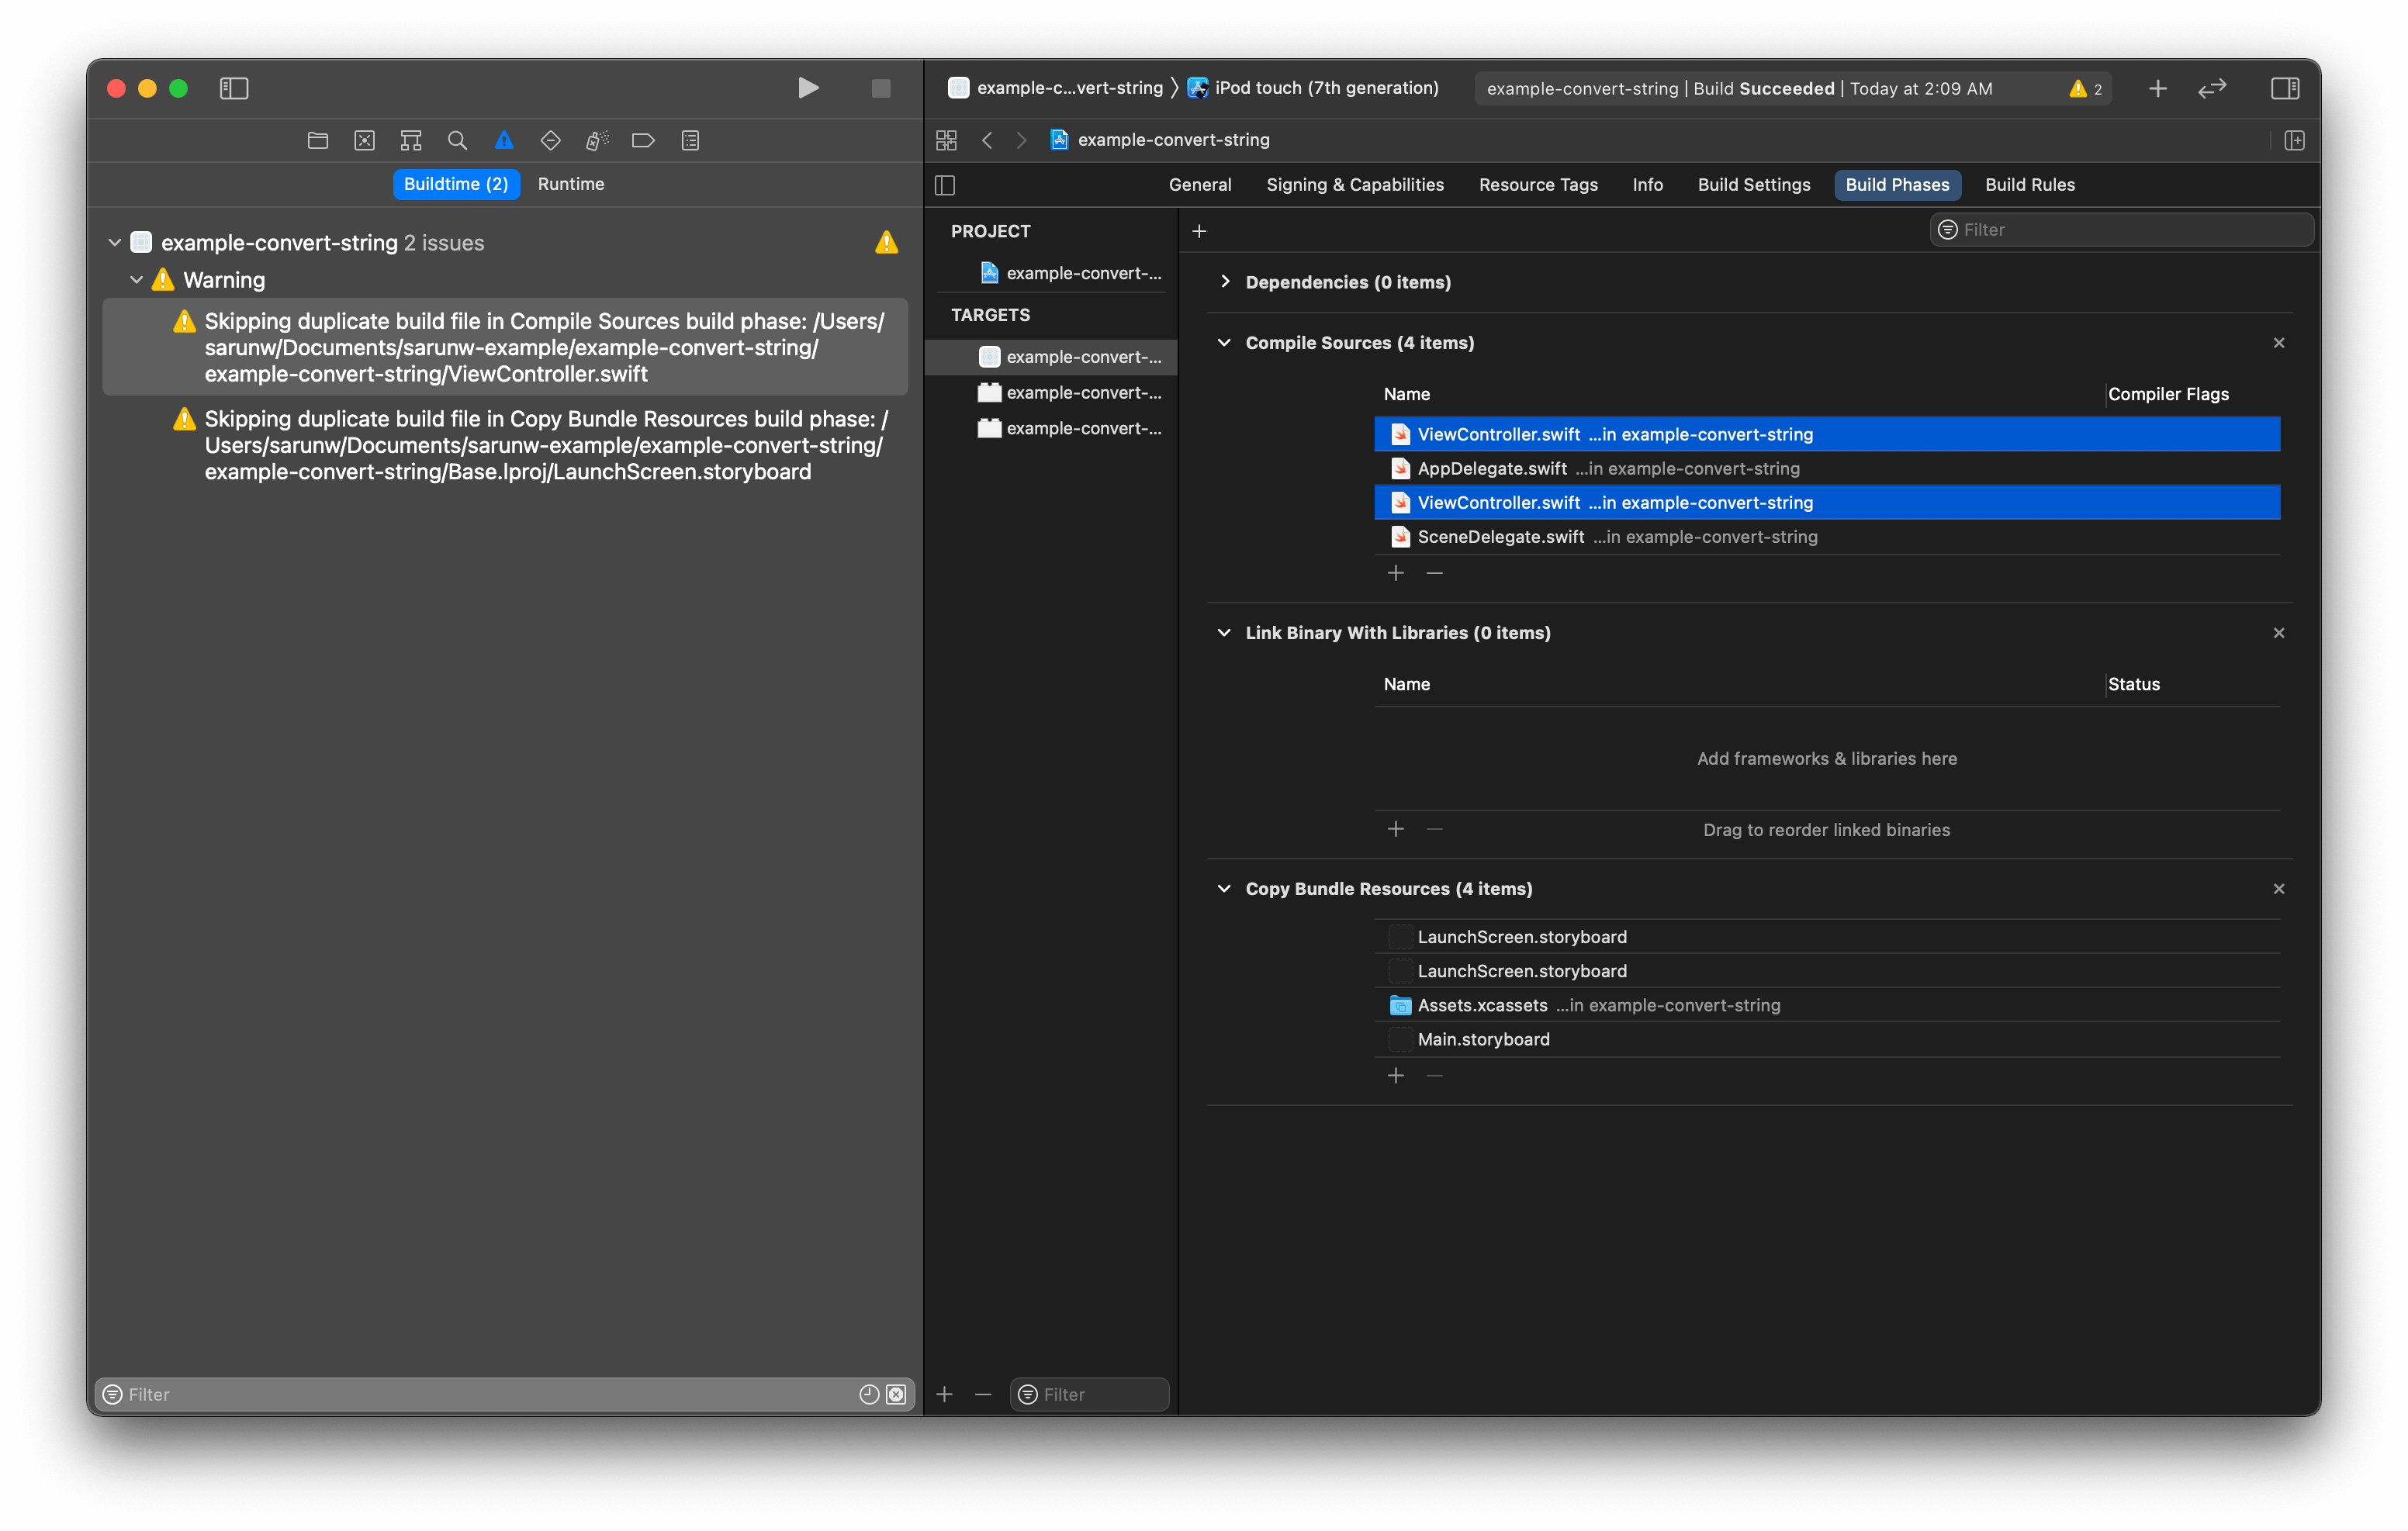This screenshot has height=1531, width=2408.
Task: Hide the project and targets list
Action: click(x=945, y=185)
